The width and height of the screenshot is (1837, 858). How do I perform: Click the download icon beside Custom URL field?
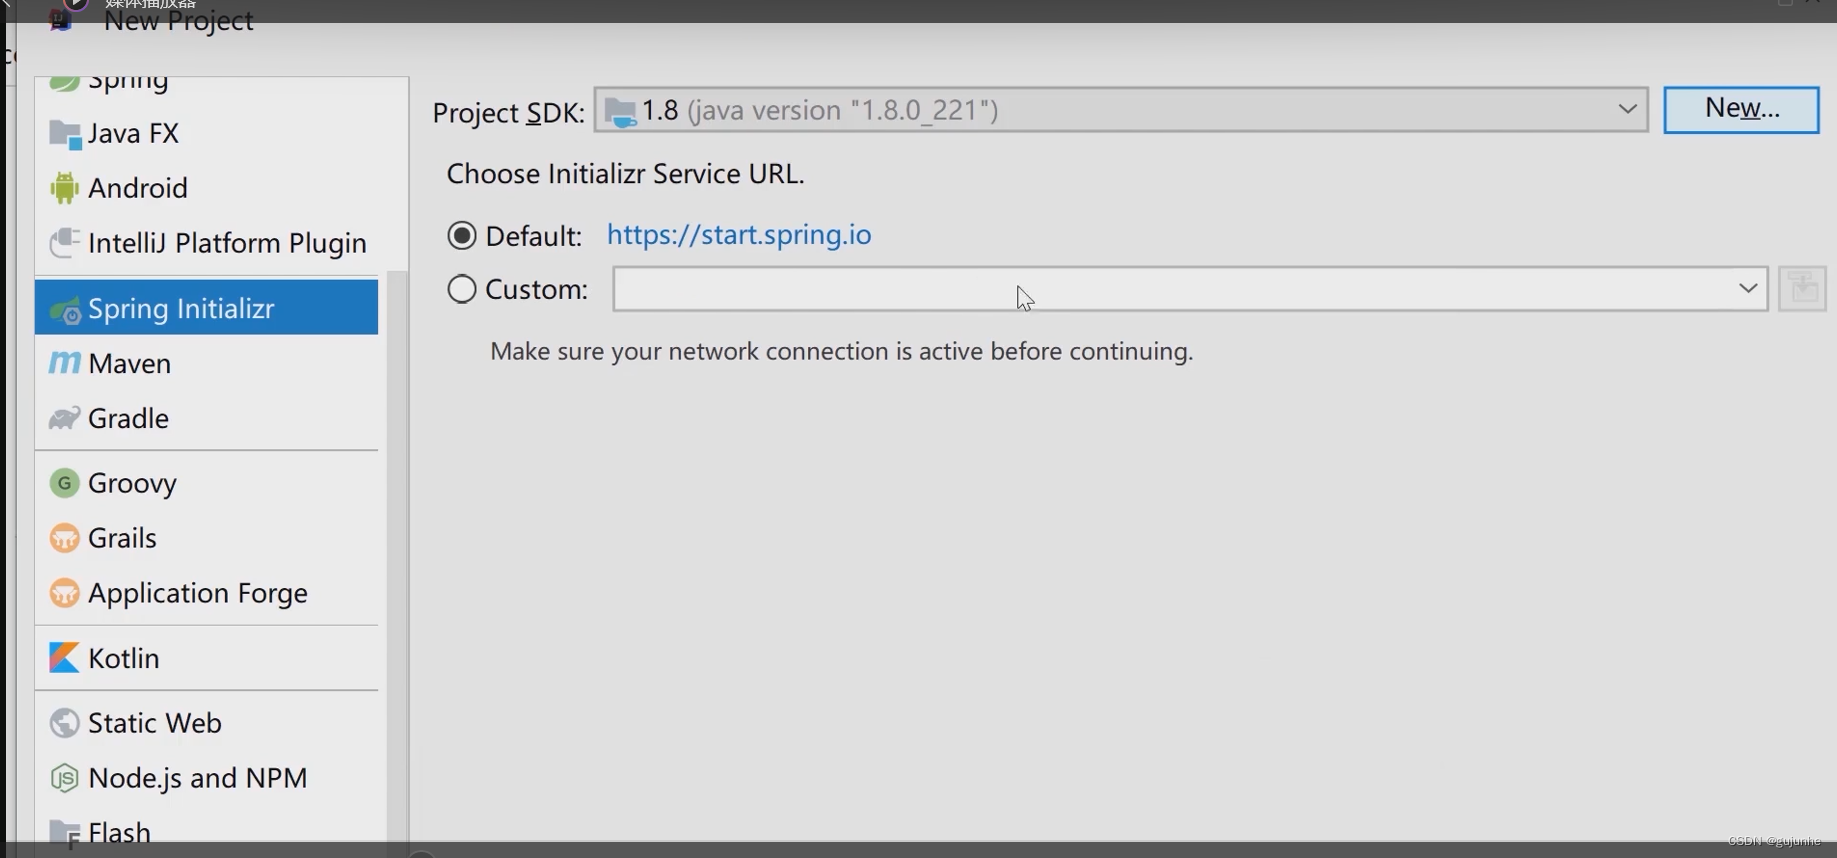[1803, 289]
